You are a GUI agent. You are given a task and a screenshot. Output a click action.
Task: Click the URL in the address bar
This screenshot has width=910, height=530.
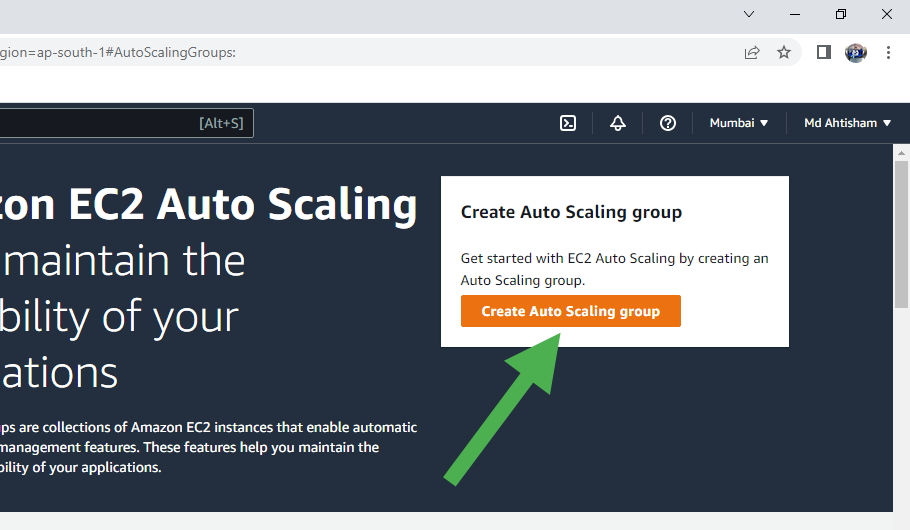click(x=120, y=52)
